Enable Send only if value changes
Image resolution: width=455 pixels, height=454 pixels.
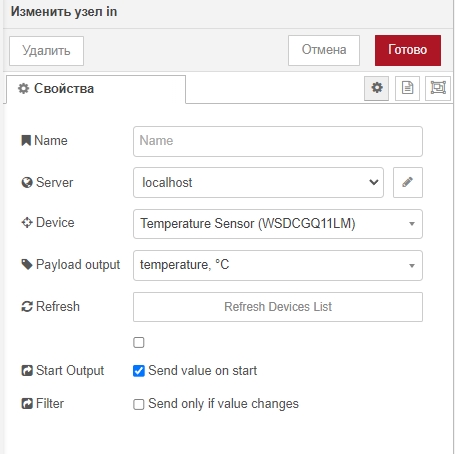139,404
